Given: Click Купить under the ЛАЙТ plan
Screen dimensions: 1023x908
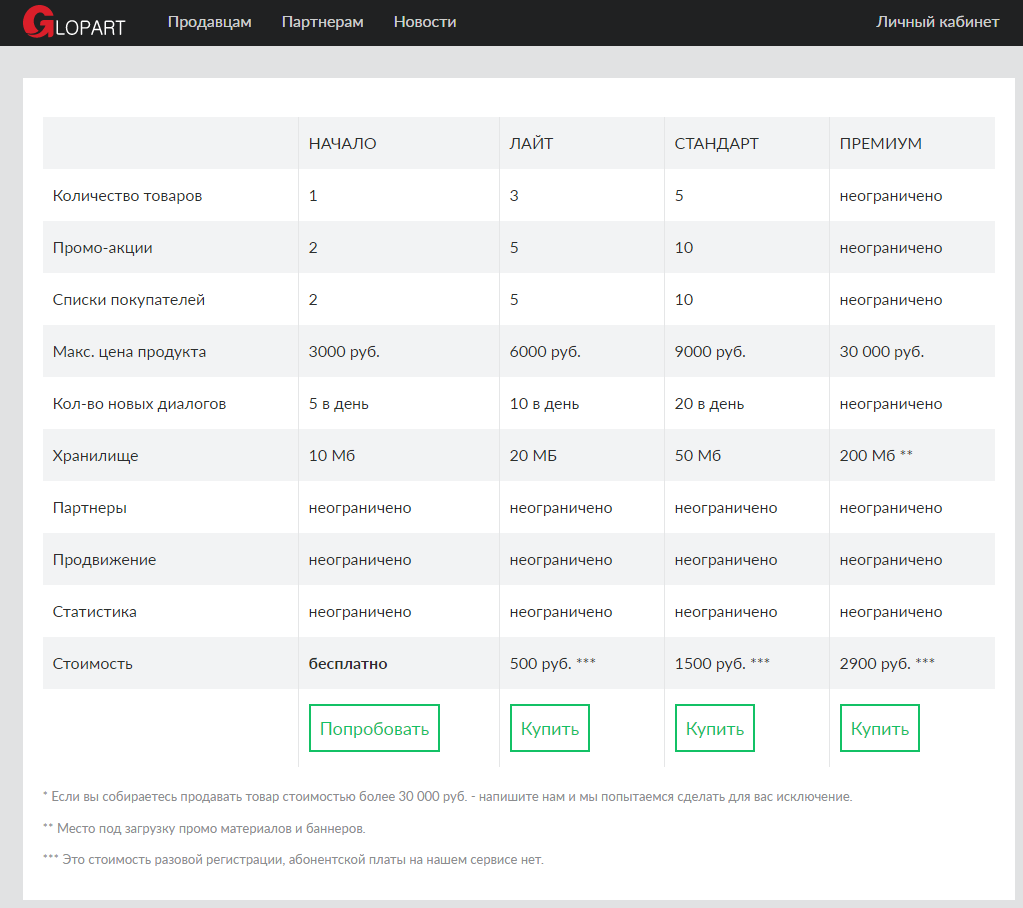Looking at the screenshot, I should pyautogui.click(x=550, y=728).
